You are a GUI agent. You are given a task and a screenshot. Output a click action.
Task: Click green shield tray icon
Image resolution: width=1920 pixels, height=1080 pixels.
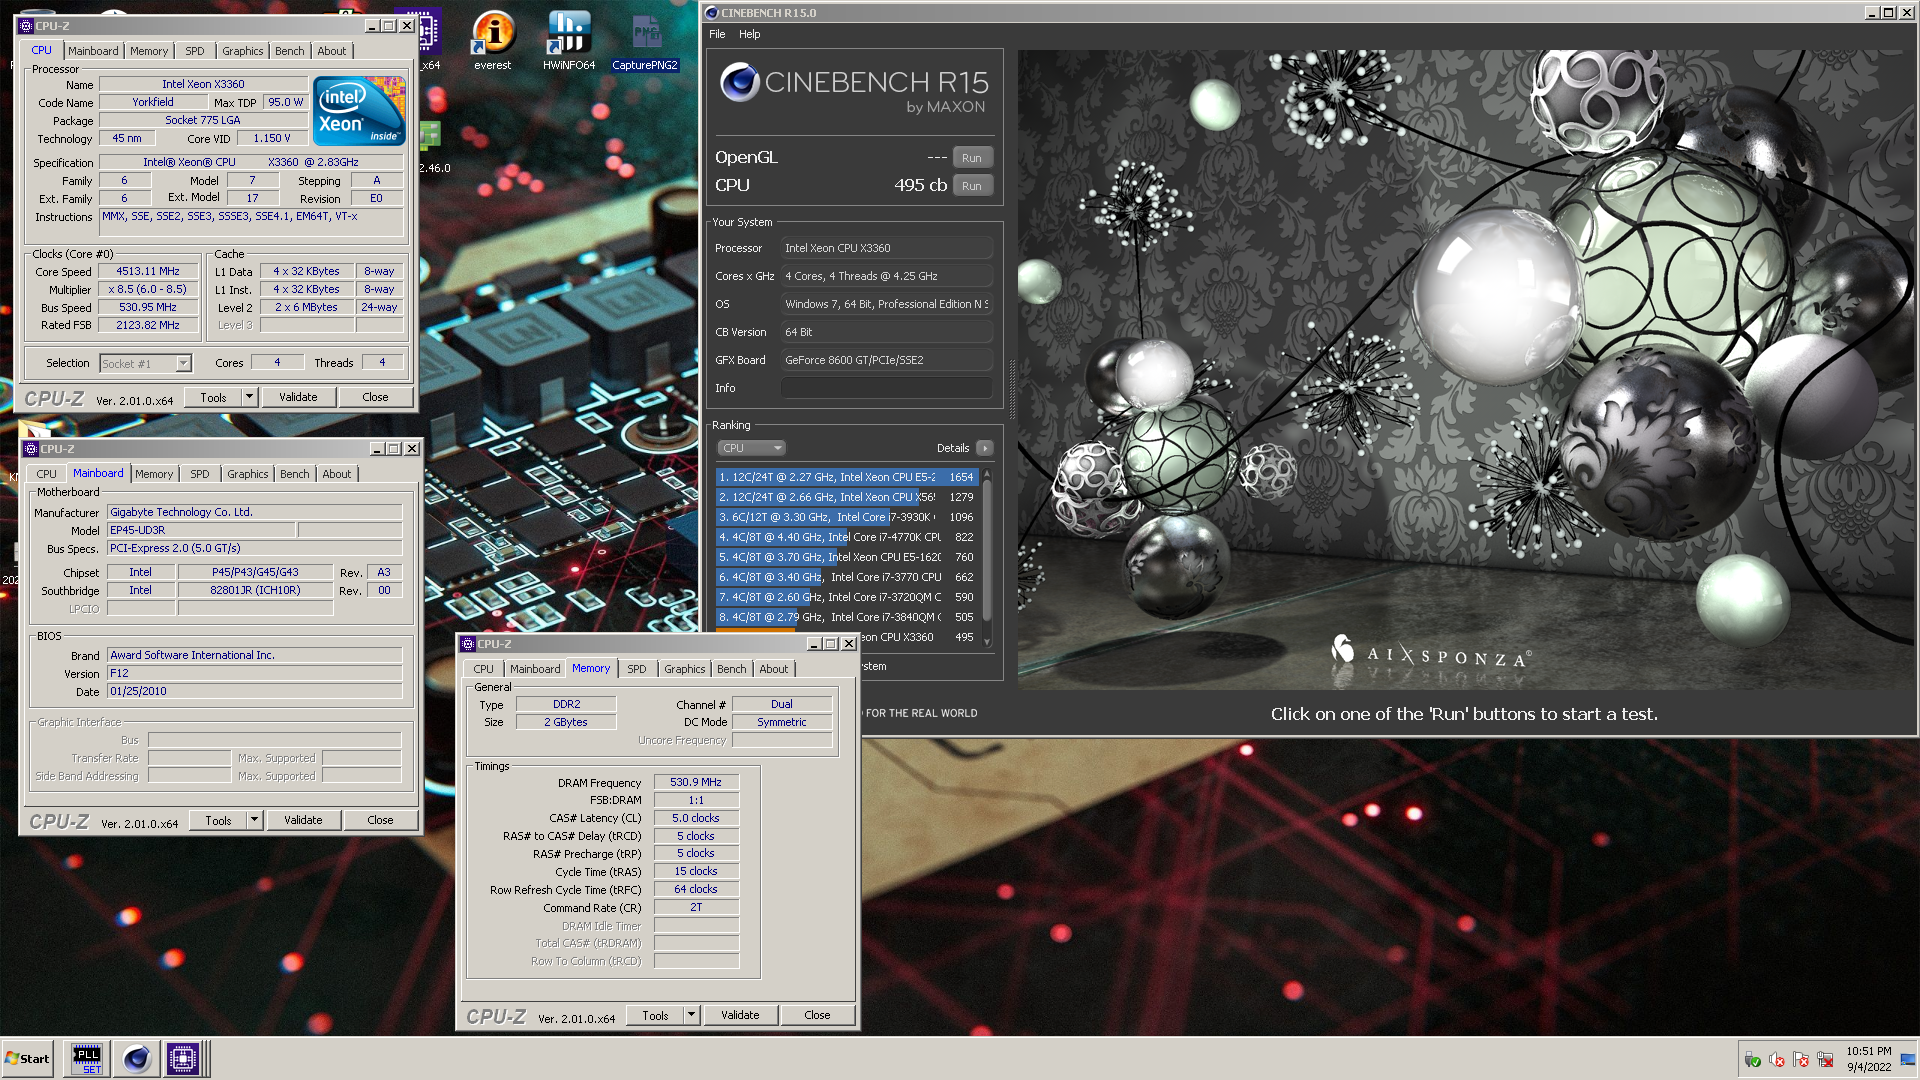click(x=1752, y=1059)
